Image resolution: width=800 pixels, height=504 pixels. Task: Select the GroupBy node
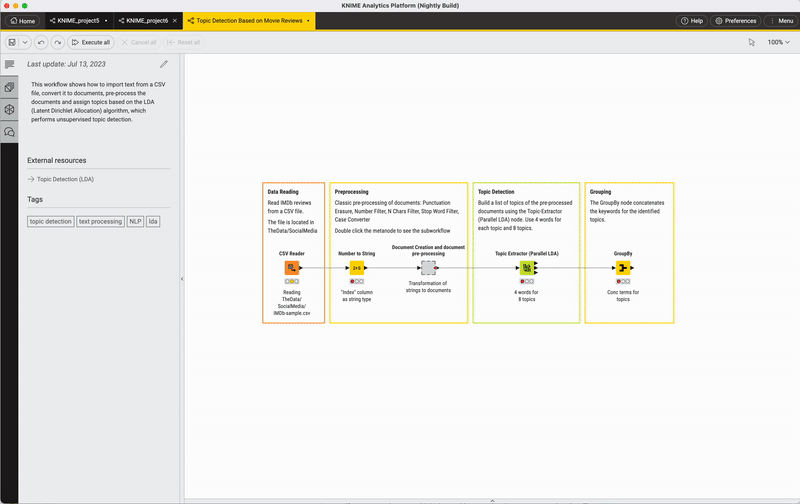623,268
